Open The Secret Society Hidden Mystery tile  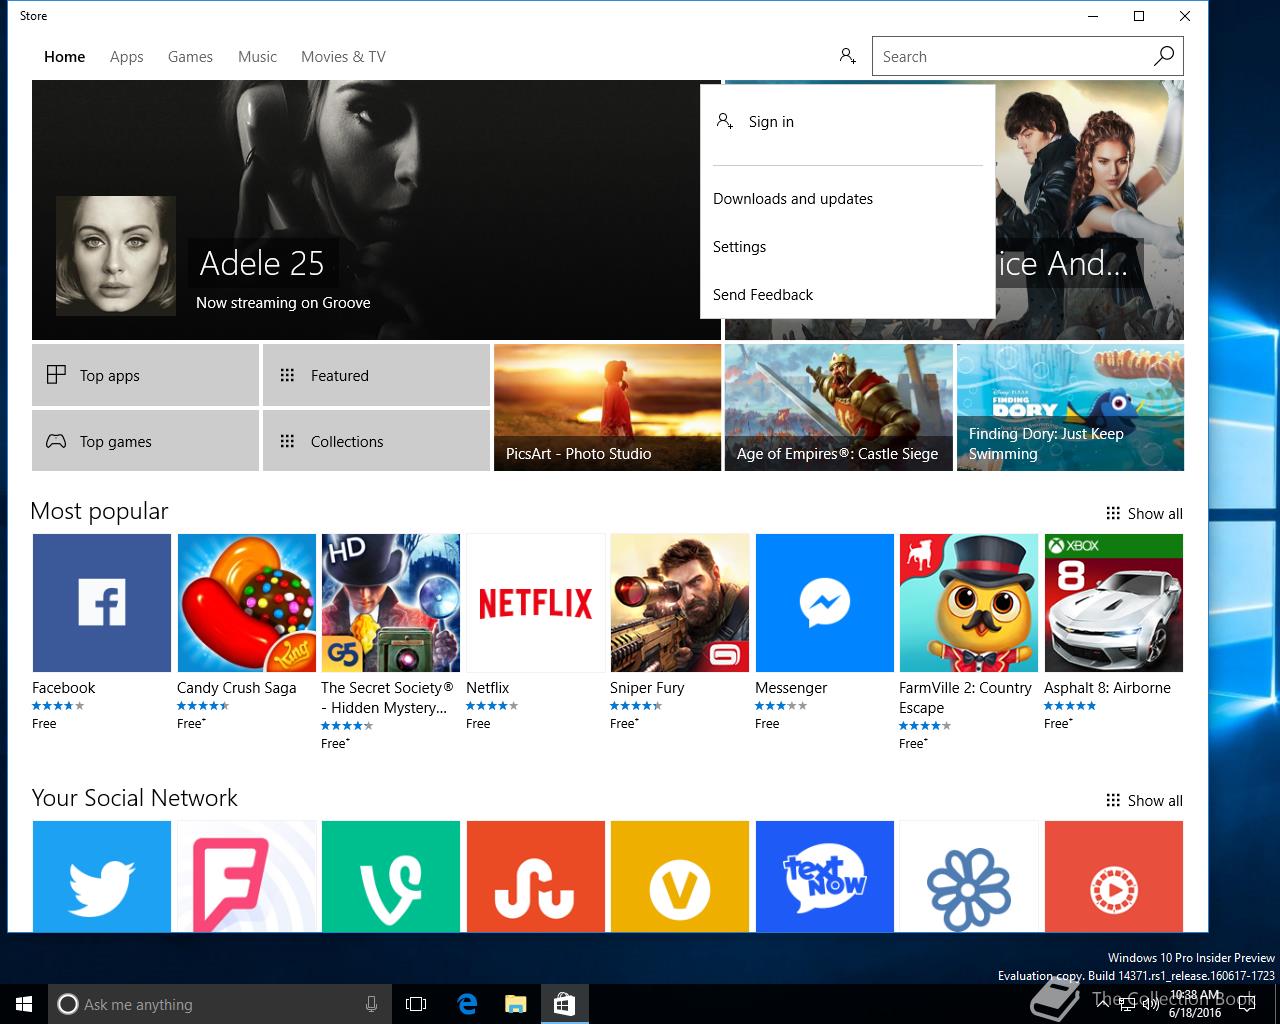point(391,603)
